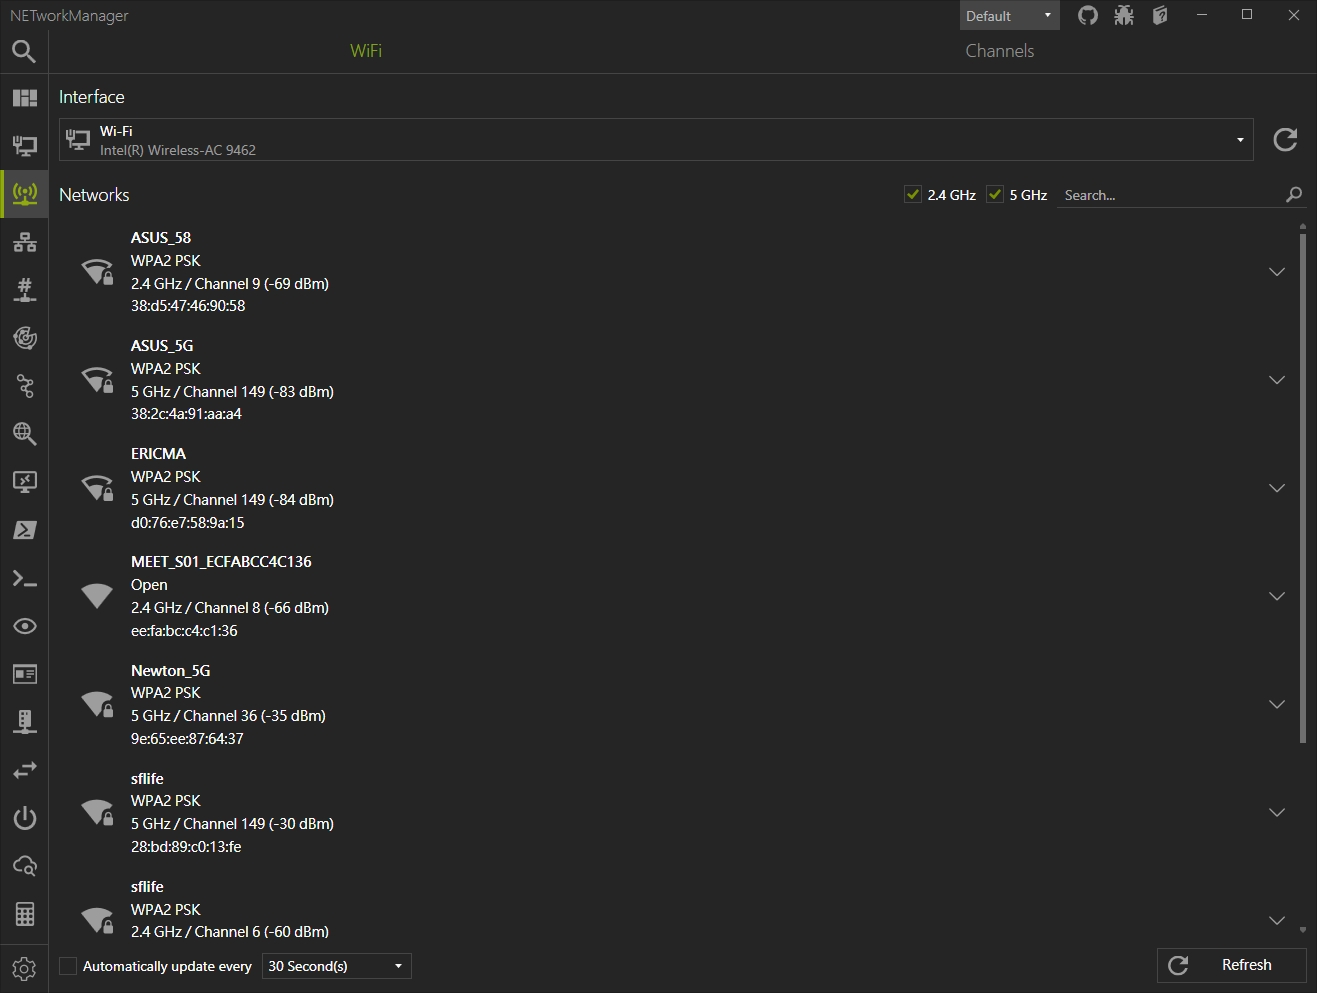The image size is (1317, 993).
Task: Open the Default profile dropdown
Action: pos(1009,15)
